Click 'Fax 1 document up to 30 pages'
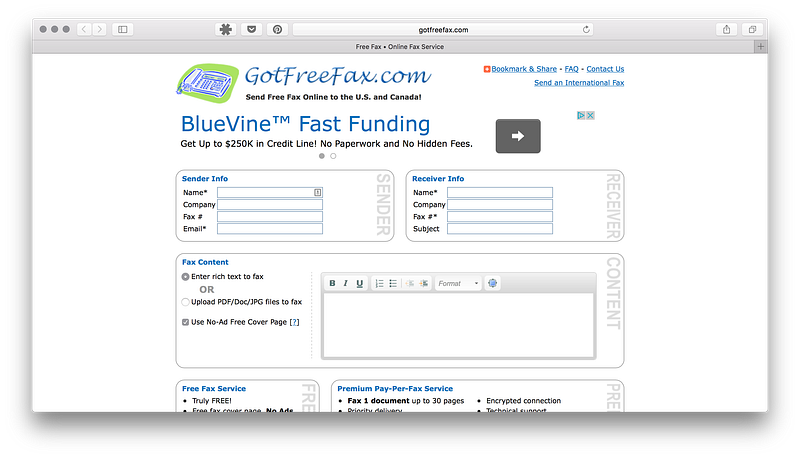Image resolution: width=800 pixels, height=458 pixels. pos(406,401)
